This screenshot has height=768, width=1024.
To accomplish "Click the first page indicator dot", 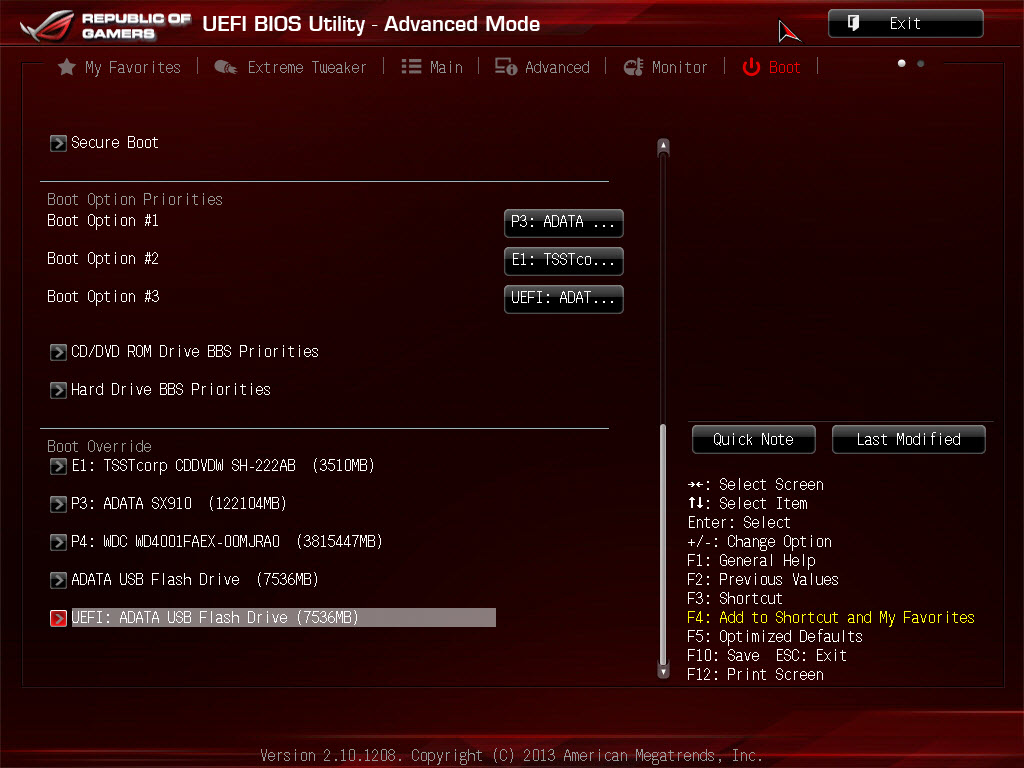I will tap(902, 63).
